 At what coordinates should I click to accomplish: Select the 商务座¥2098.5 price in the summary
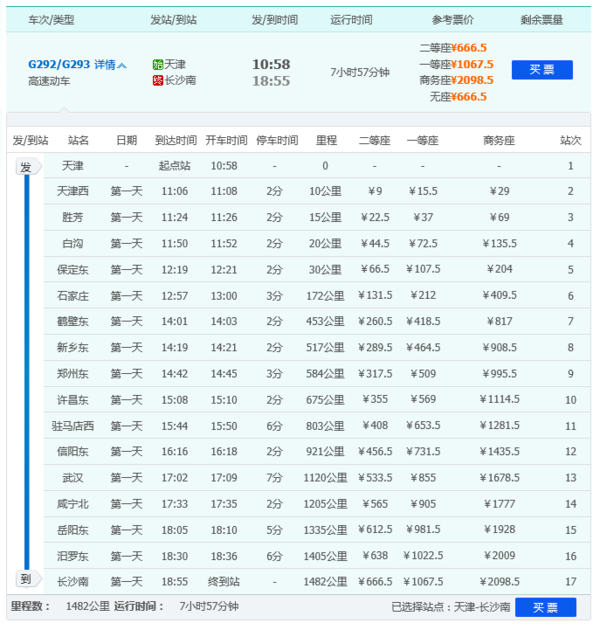pyautogui.click(x=456, y=80)
